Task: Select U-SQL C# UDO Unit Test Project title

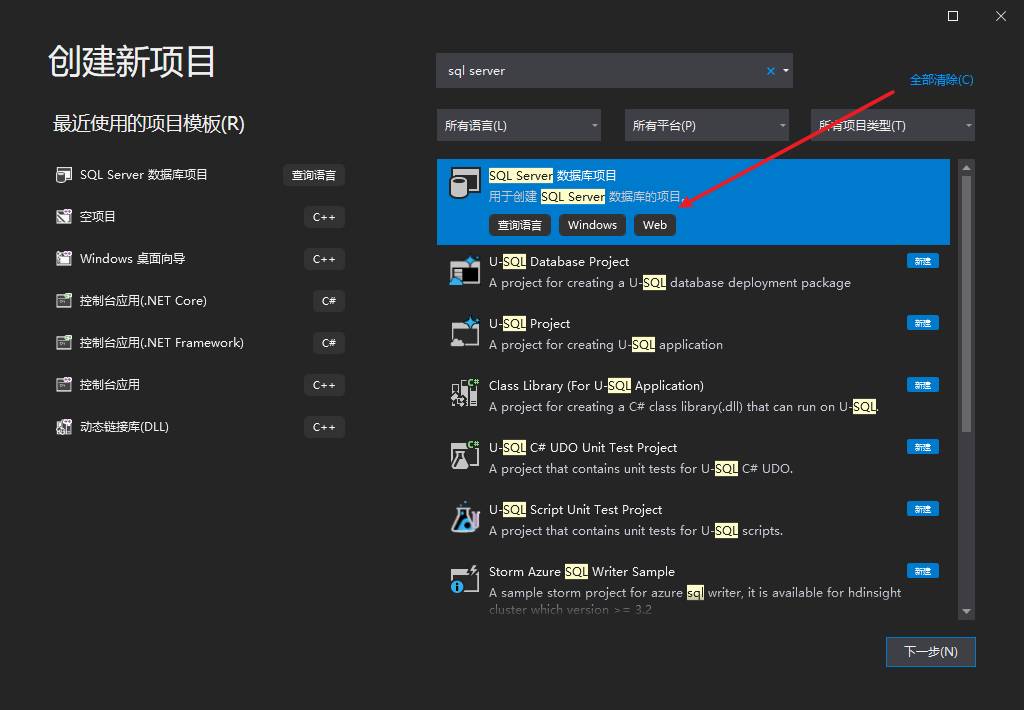Action: point(583,448)
